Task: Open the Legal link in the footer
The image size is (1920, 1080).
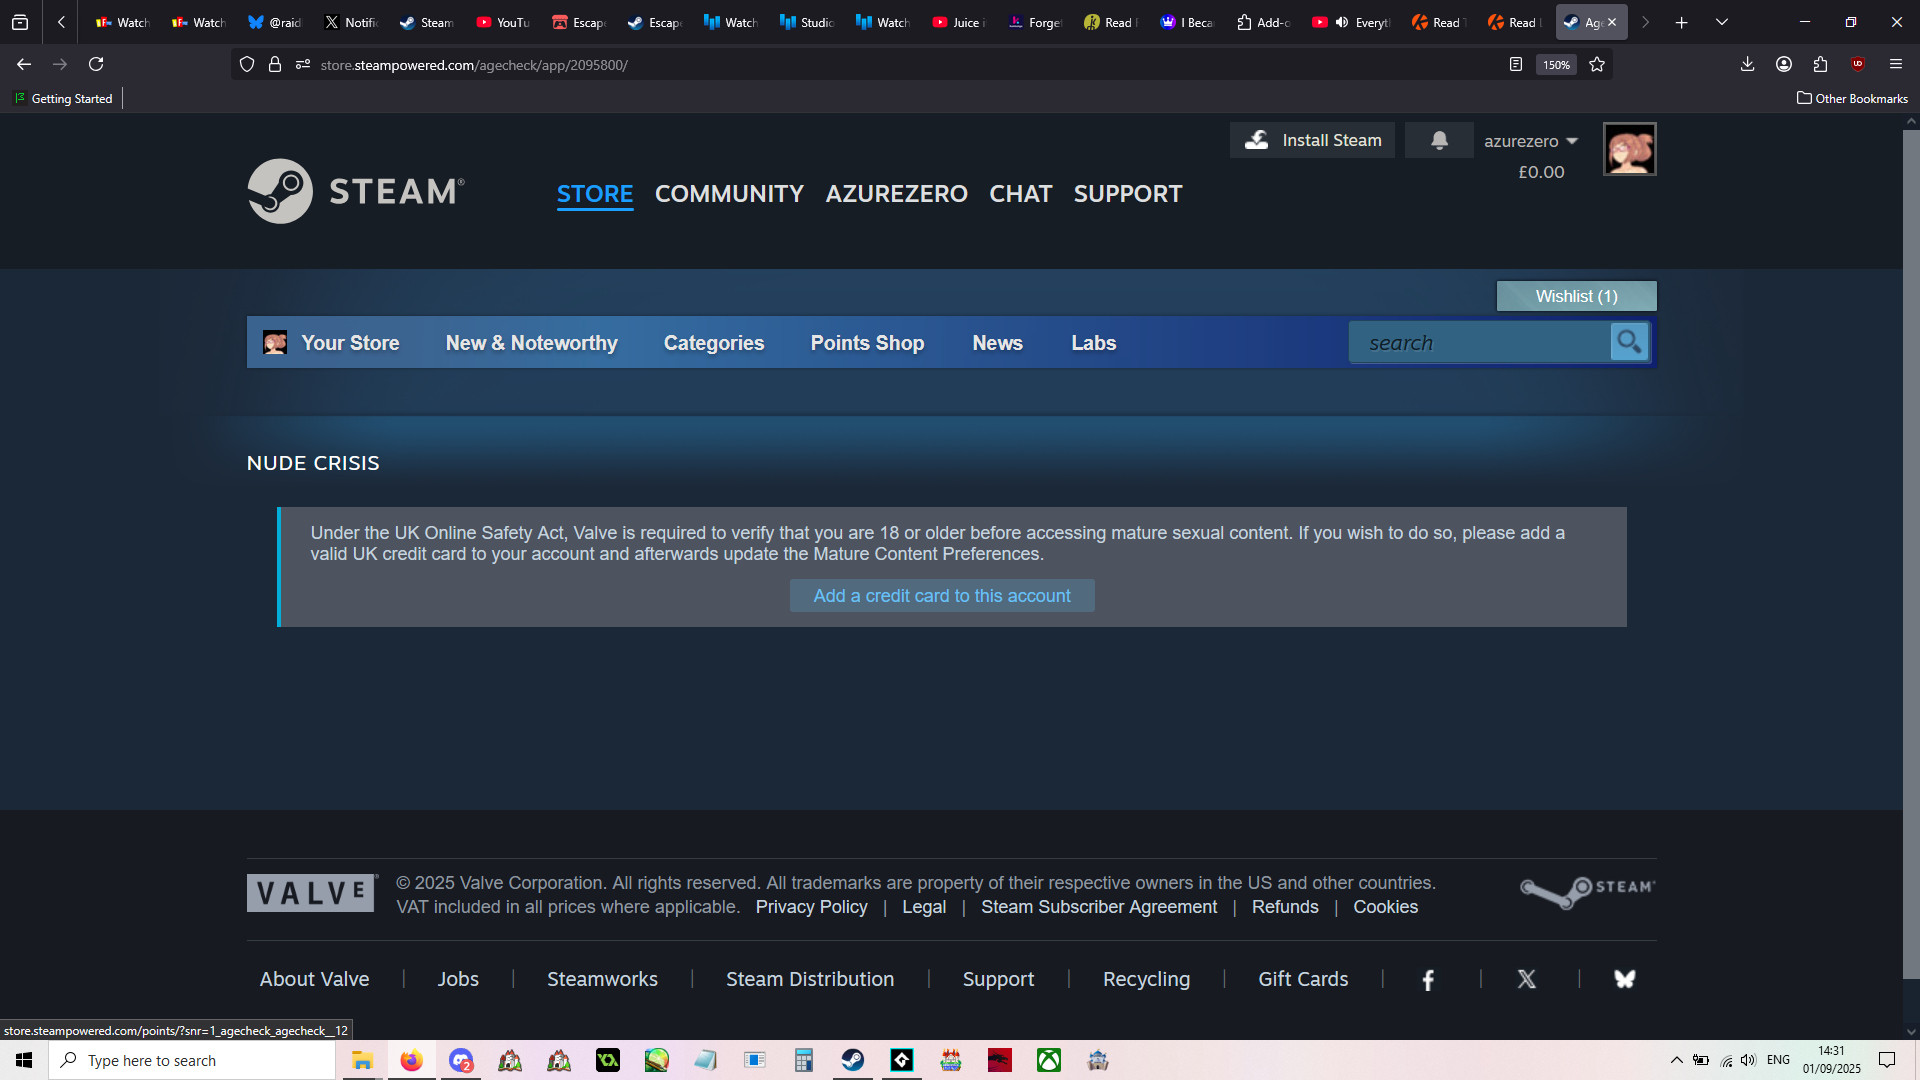Action: click(x=924, y=907)
